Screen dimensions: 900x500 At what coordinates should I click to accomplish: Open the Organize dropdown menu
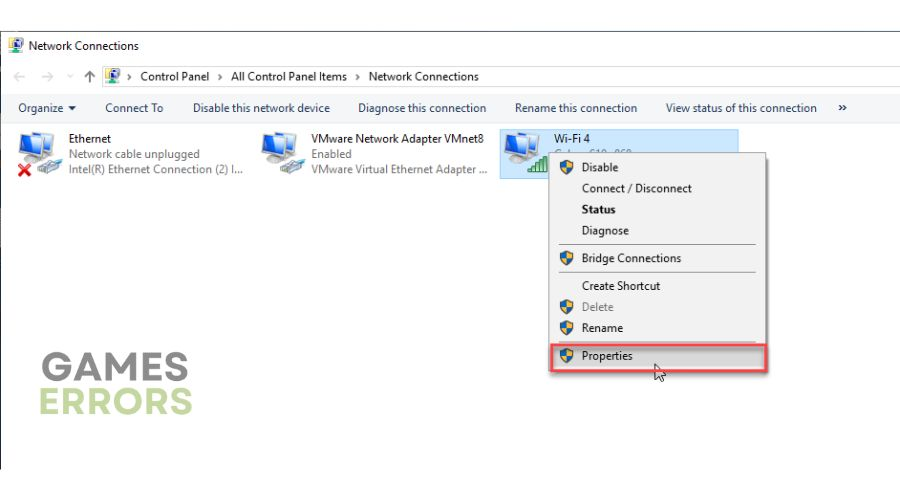47,108
